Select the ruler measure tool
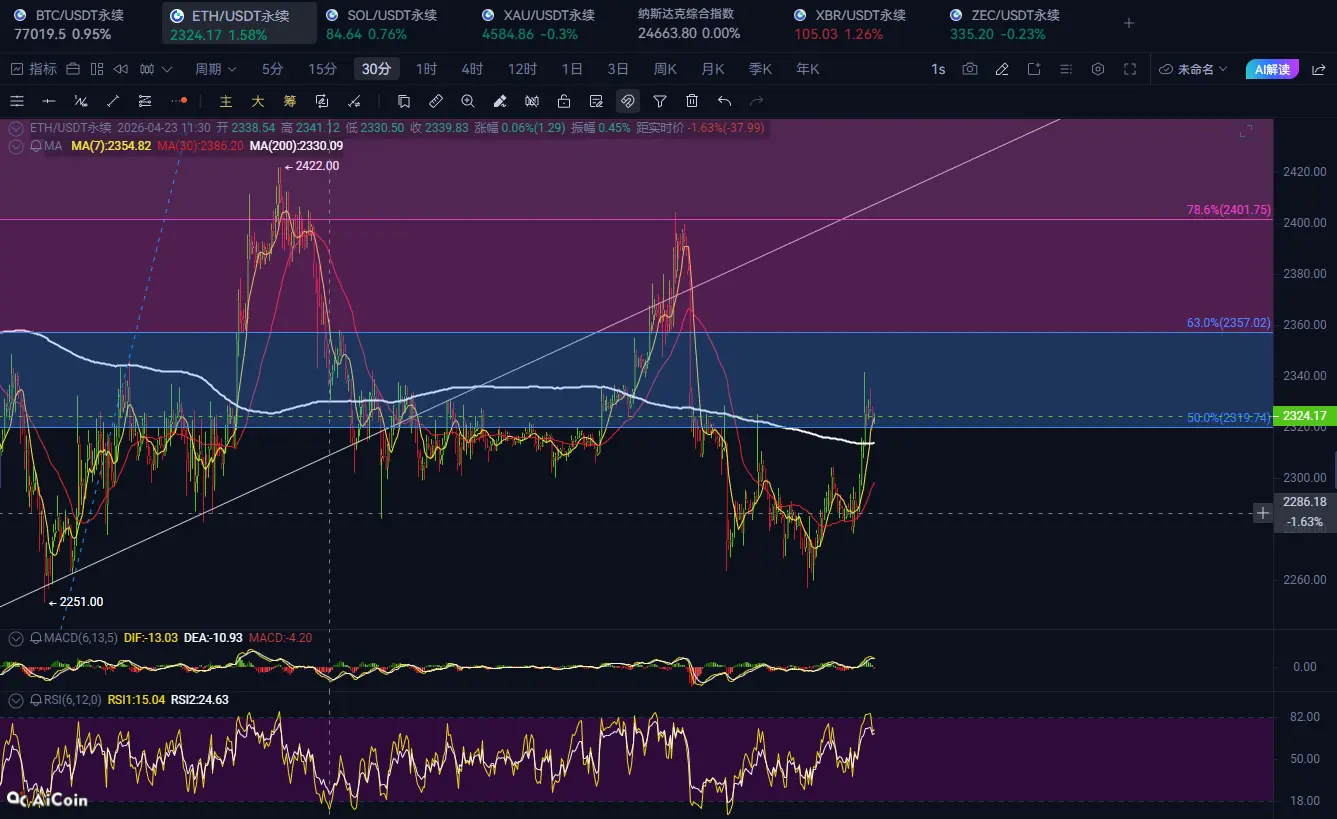Viewport: 1337px width, 819px height. (436, 101)
